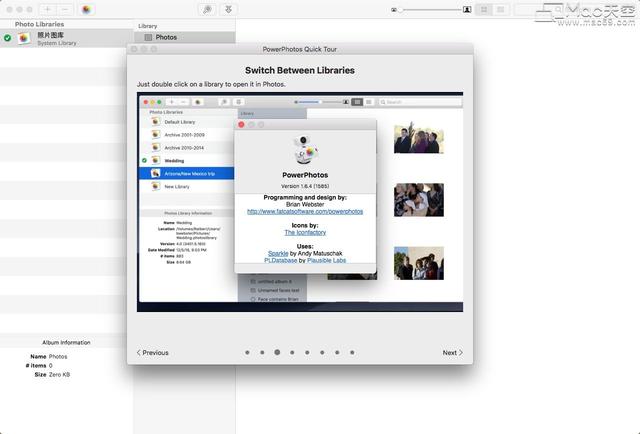Jump to the second tour page dot
This screenshot has height=434, width=640.
(262, 352)
